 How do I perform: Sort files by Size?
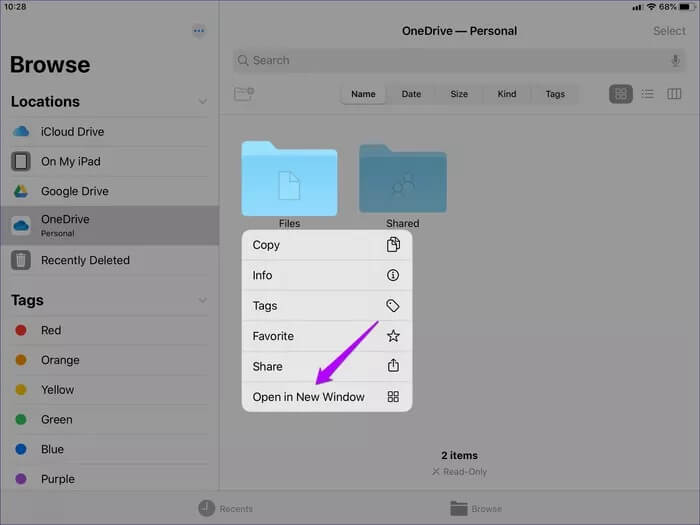click(x=459, y=94)
